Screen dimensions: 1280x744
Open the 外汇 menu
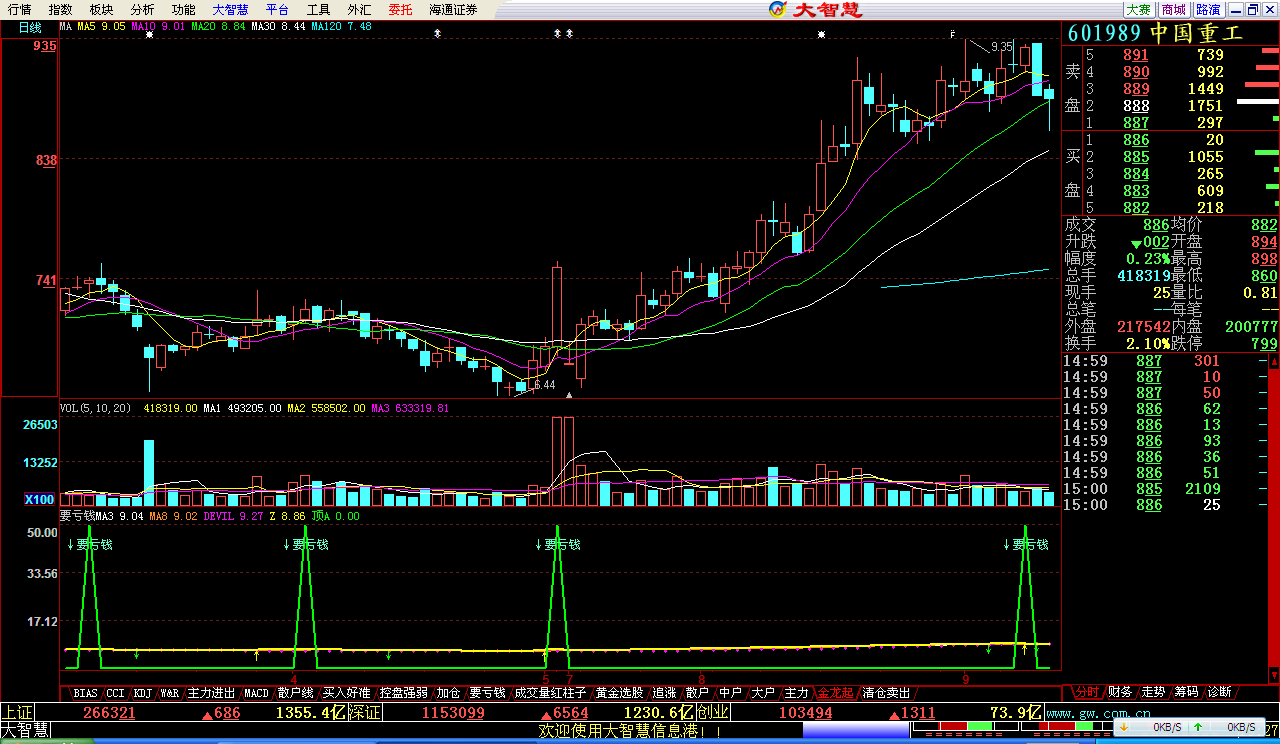coord(360,10)
